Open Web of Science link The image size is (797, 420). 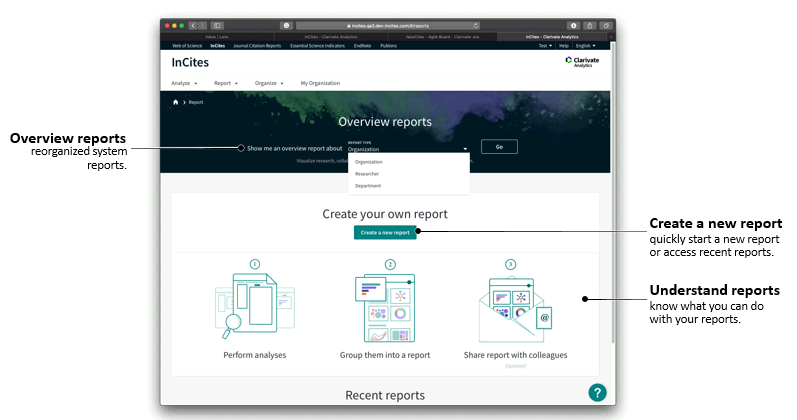[x=187, y=46]
